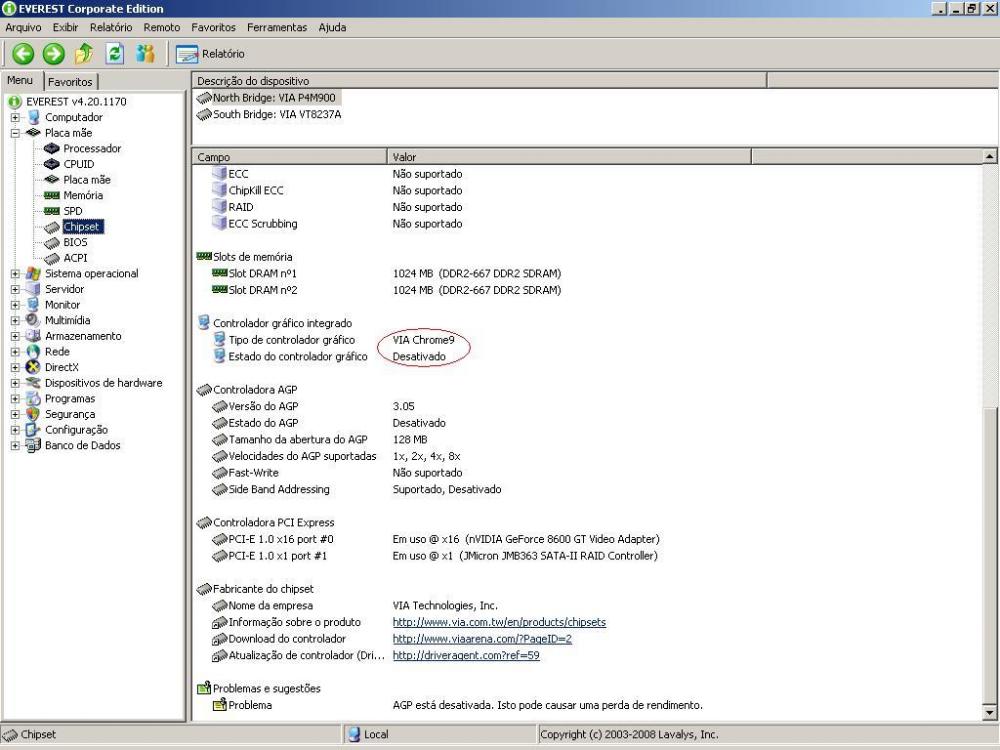
Task: Select SPD under Placa mãe
Action: pyautogui.click(x=72, y=211)
